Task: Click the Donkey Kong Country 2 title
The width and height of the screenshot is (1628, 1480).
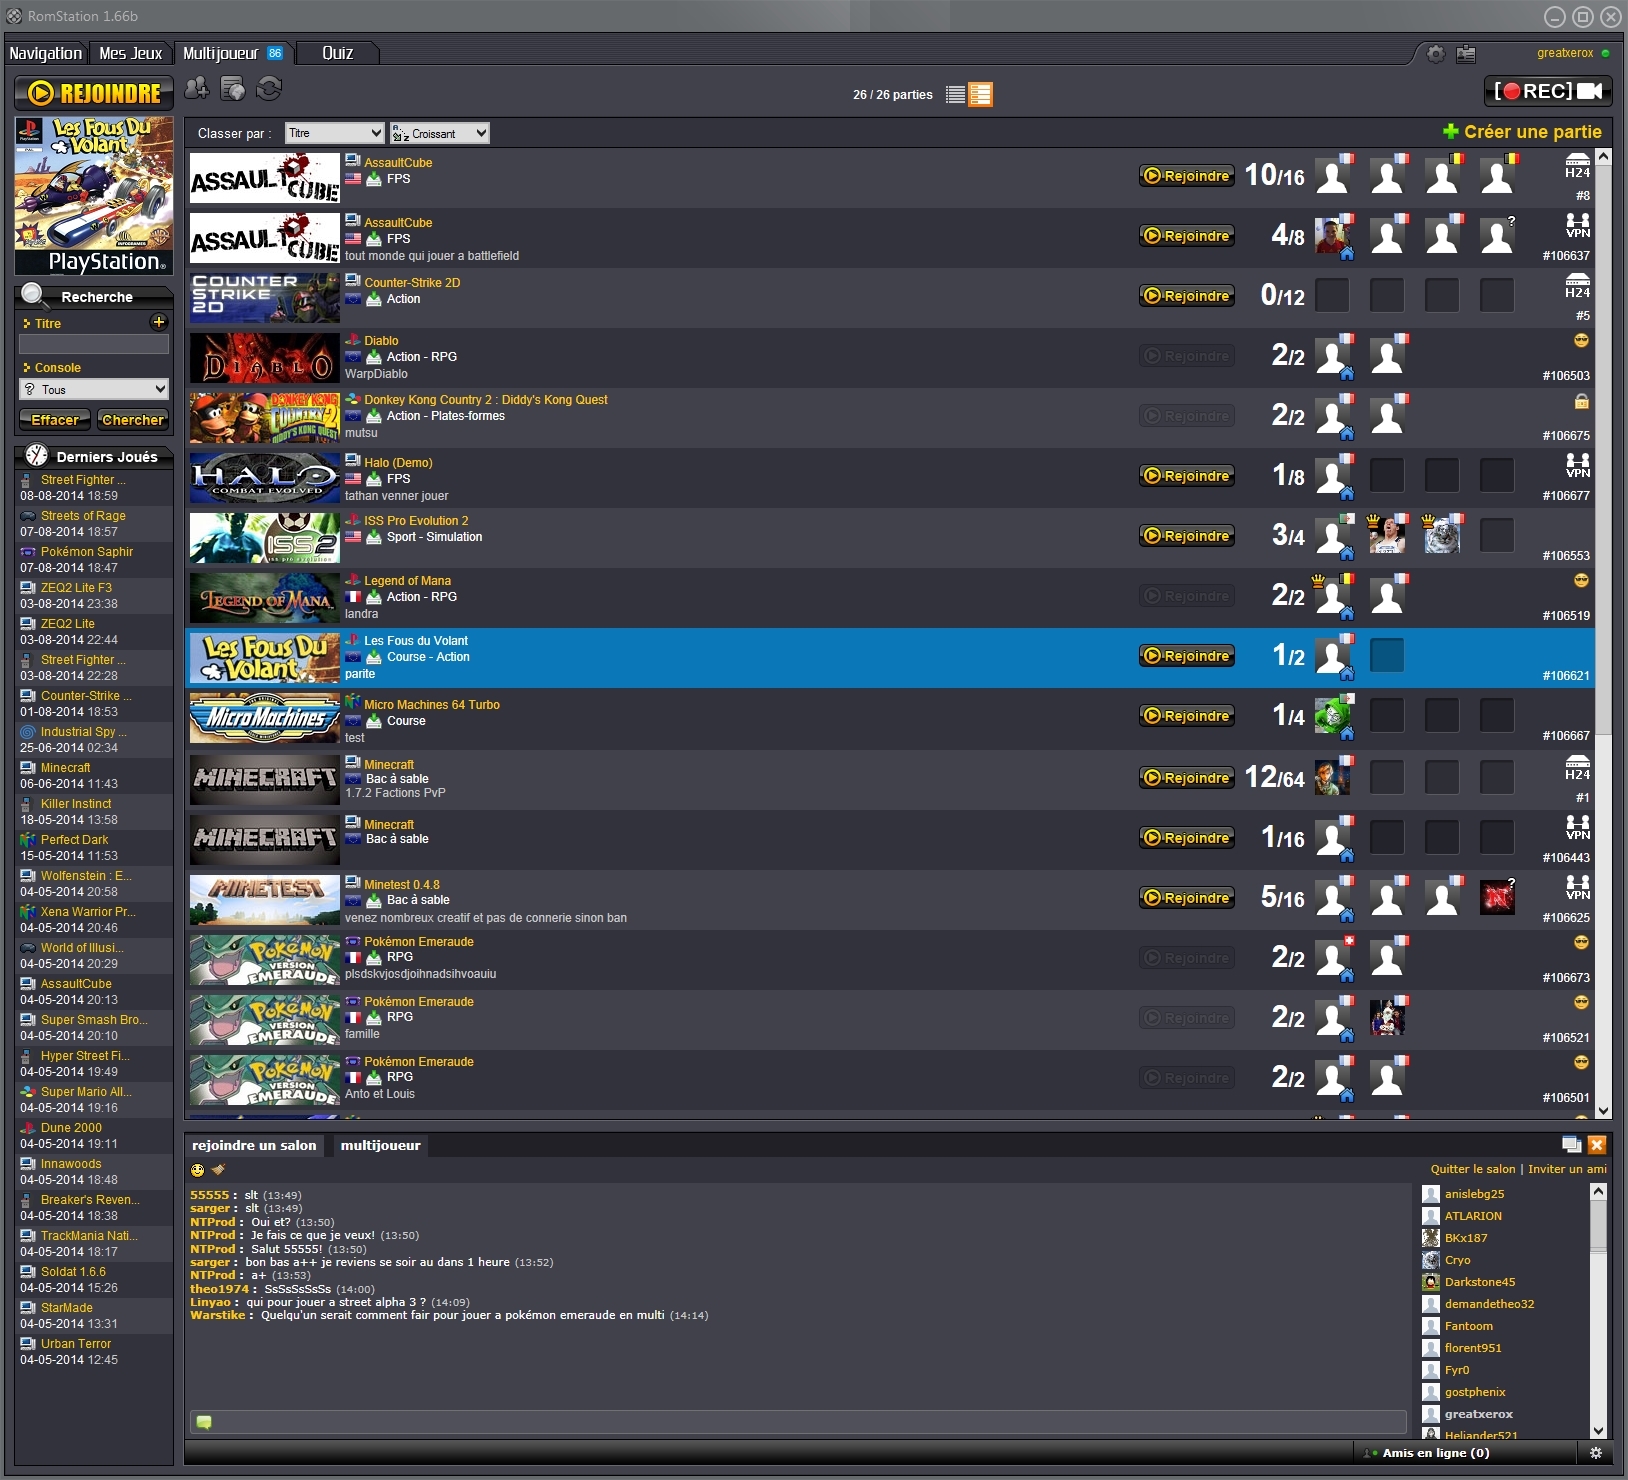Action: pyautogui.click(x=485, y=400)
